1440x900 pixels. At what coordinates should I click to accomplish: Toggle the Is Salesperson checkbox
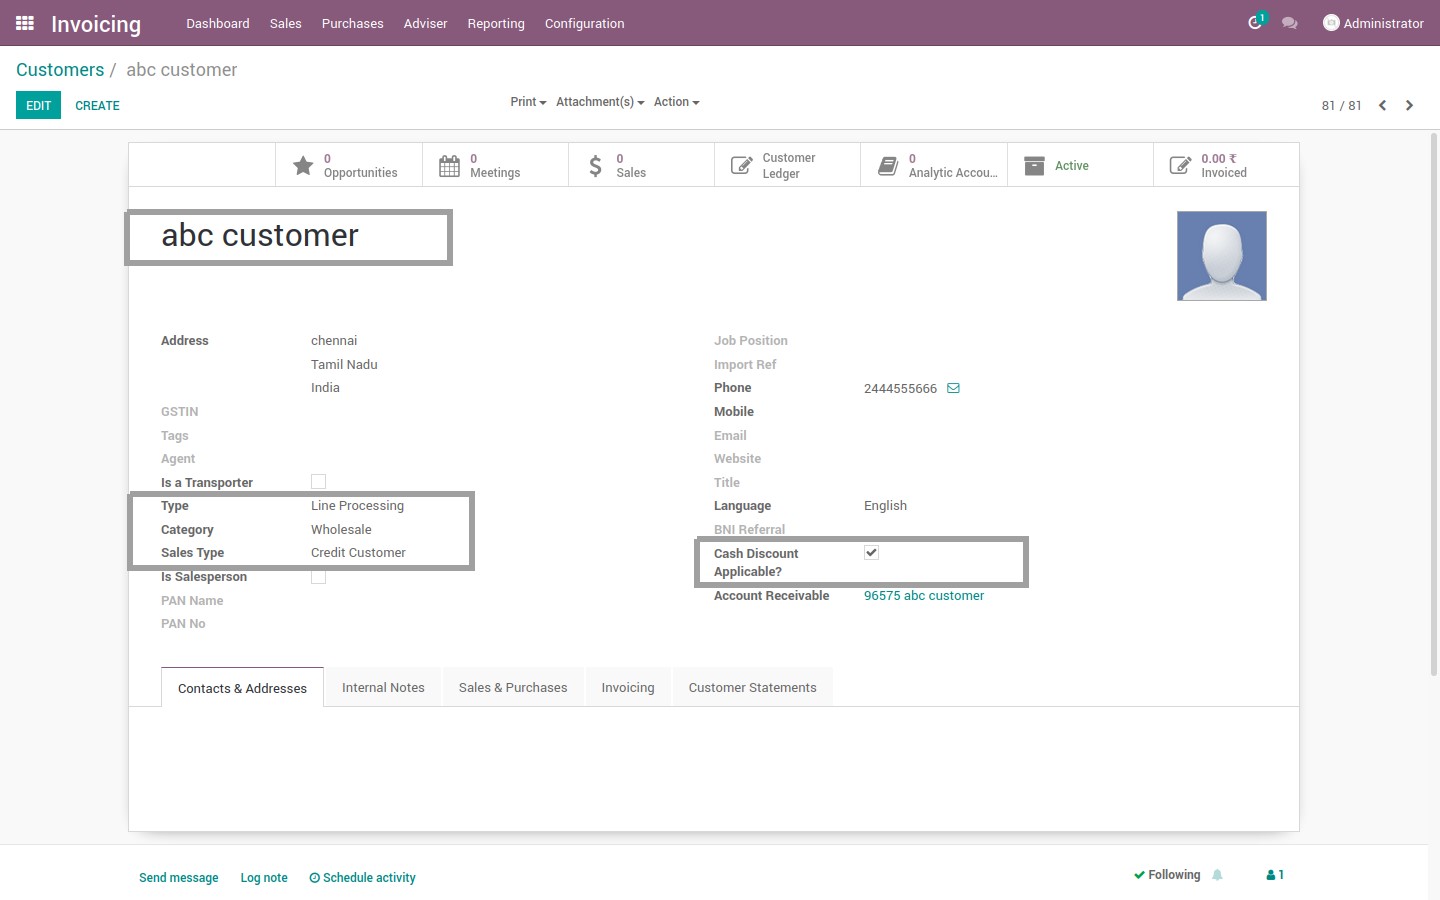(318, 577)
